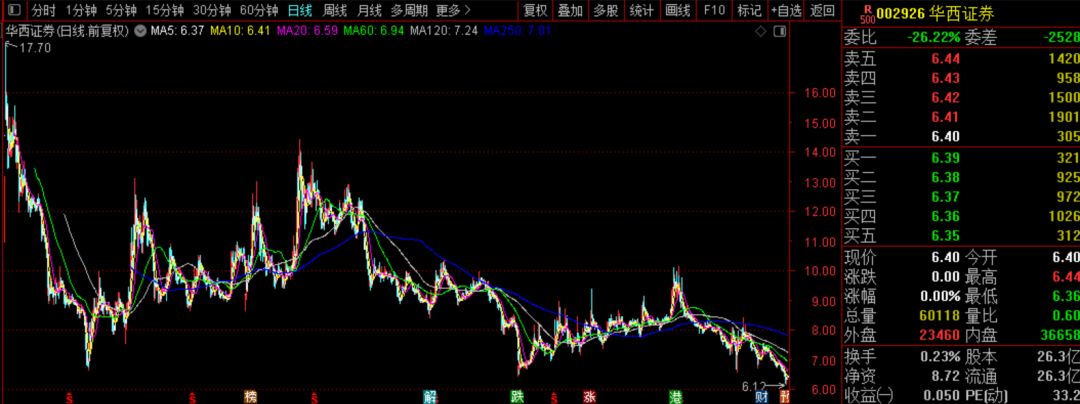Open the F10 company info button

pos(714,10)
